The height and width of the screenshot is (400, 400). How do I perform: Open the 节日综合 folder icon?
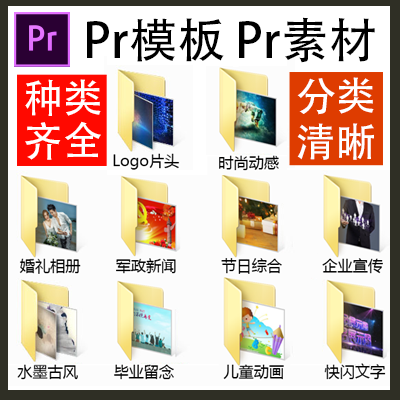tap(250, 216)
